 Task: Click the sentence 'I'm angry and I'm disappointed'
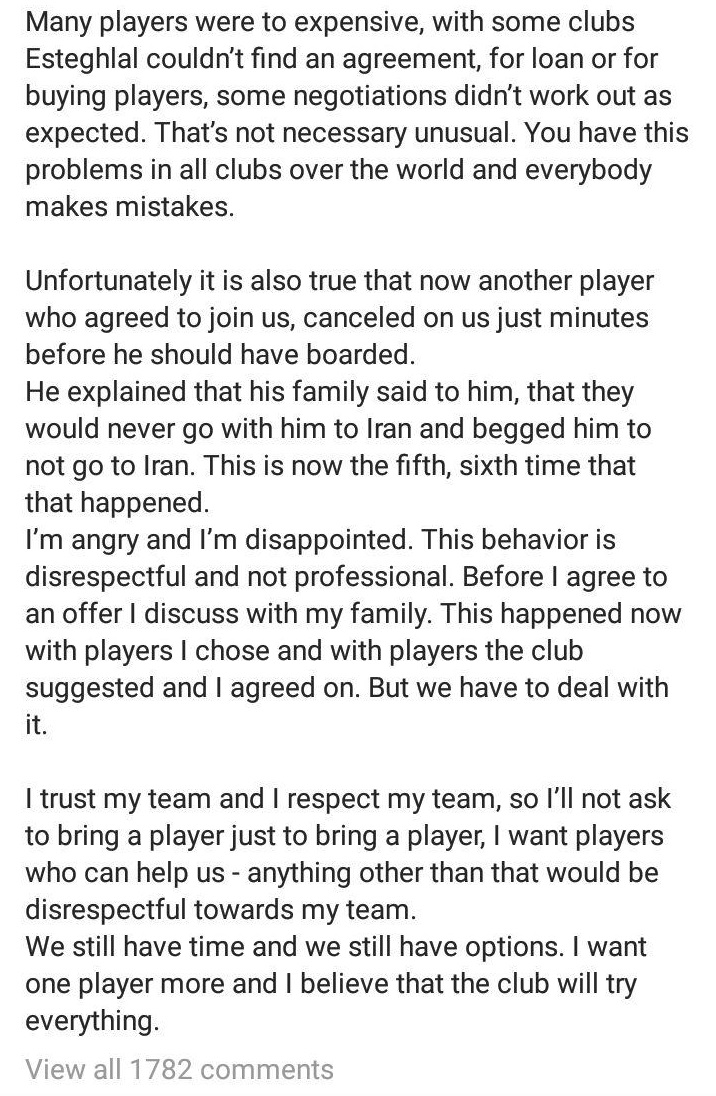coord(220,540)
